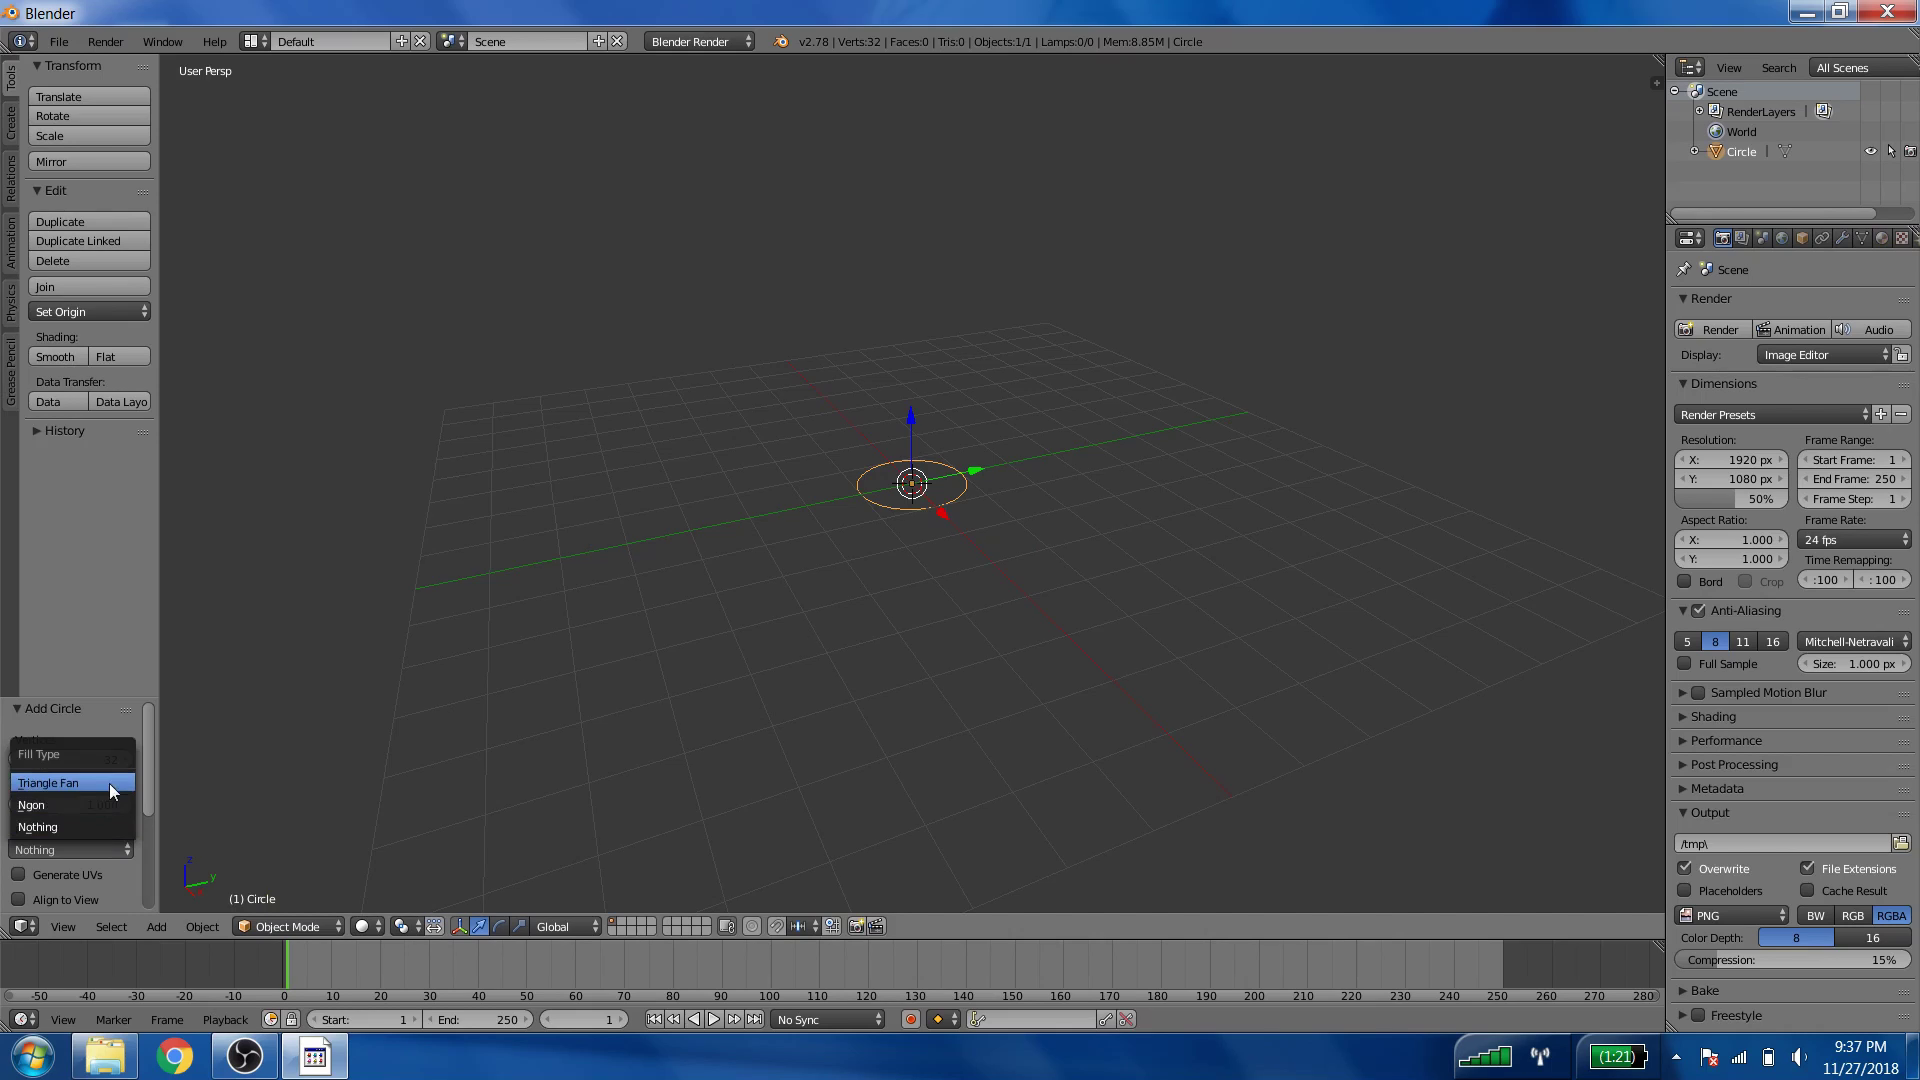Open the File menu
This screenshot has height=1080, width=1920.
tap(59, 41)
